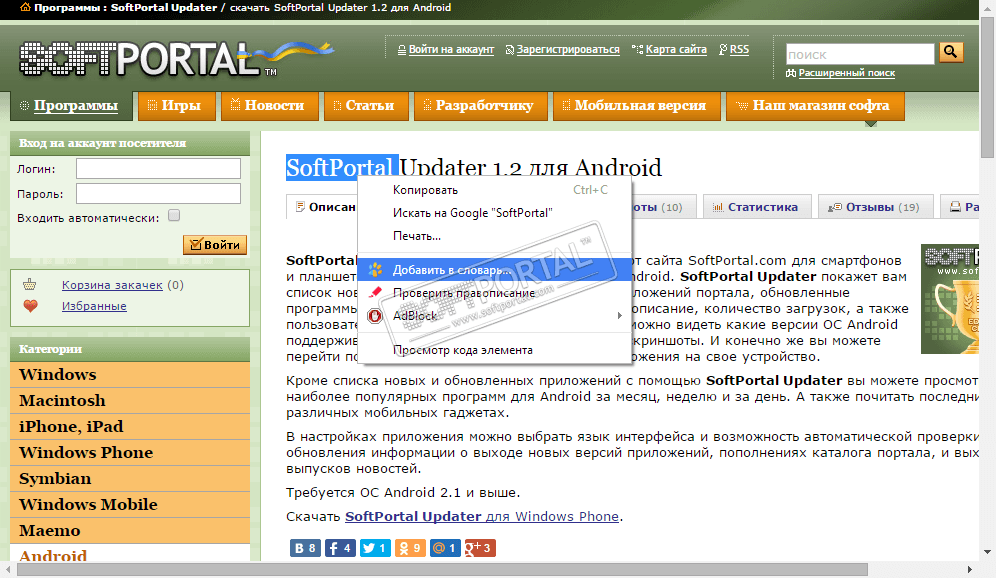Click 'Войти на аккаунт' link

[451, 50]
